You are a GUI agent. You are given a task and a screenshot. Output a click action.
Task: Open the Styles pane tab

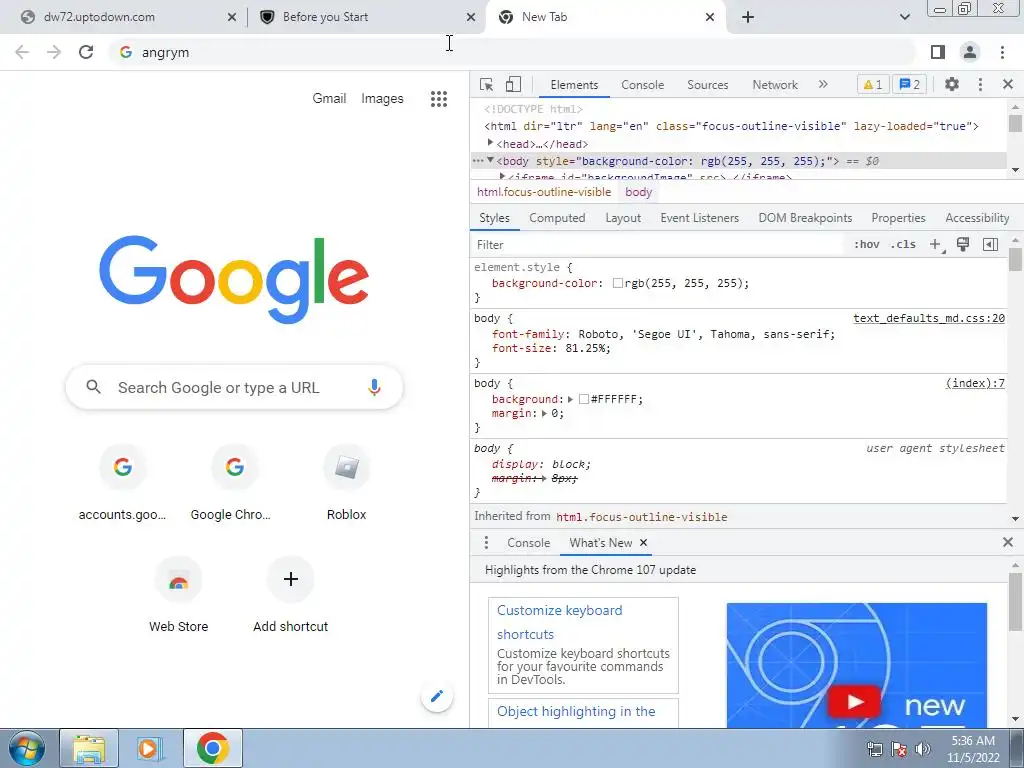click(x=494, y=218)
